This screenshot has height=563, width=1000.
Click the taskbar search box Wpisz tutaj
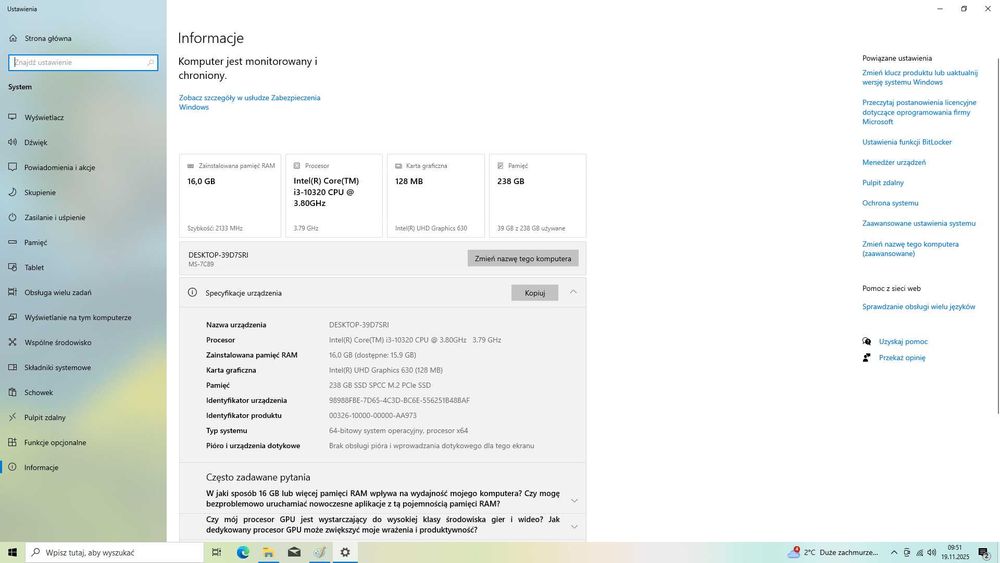click(x=115, y=552)
